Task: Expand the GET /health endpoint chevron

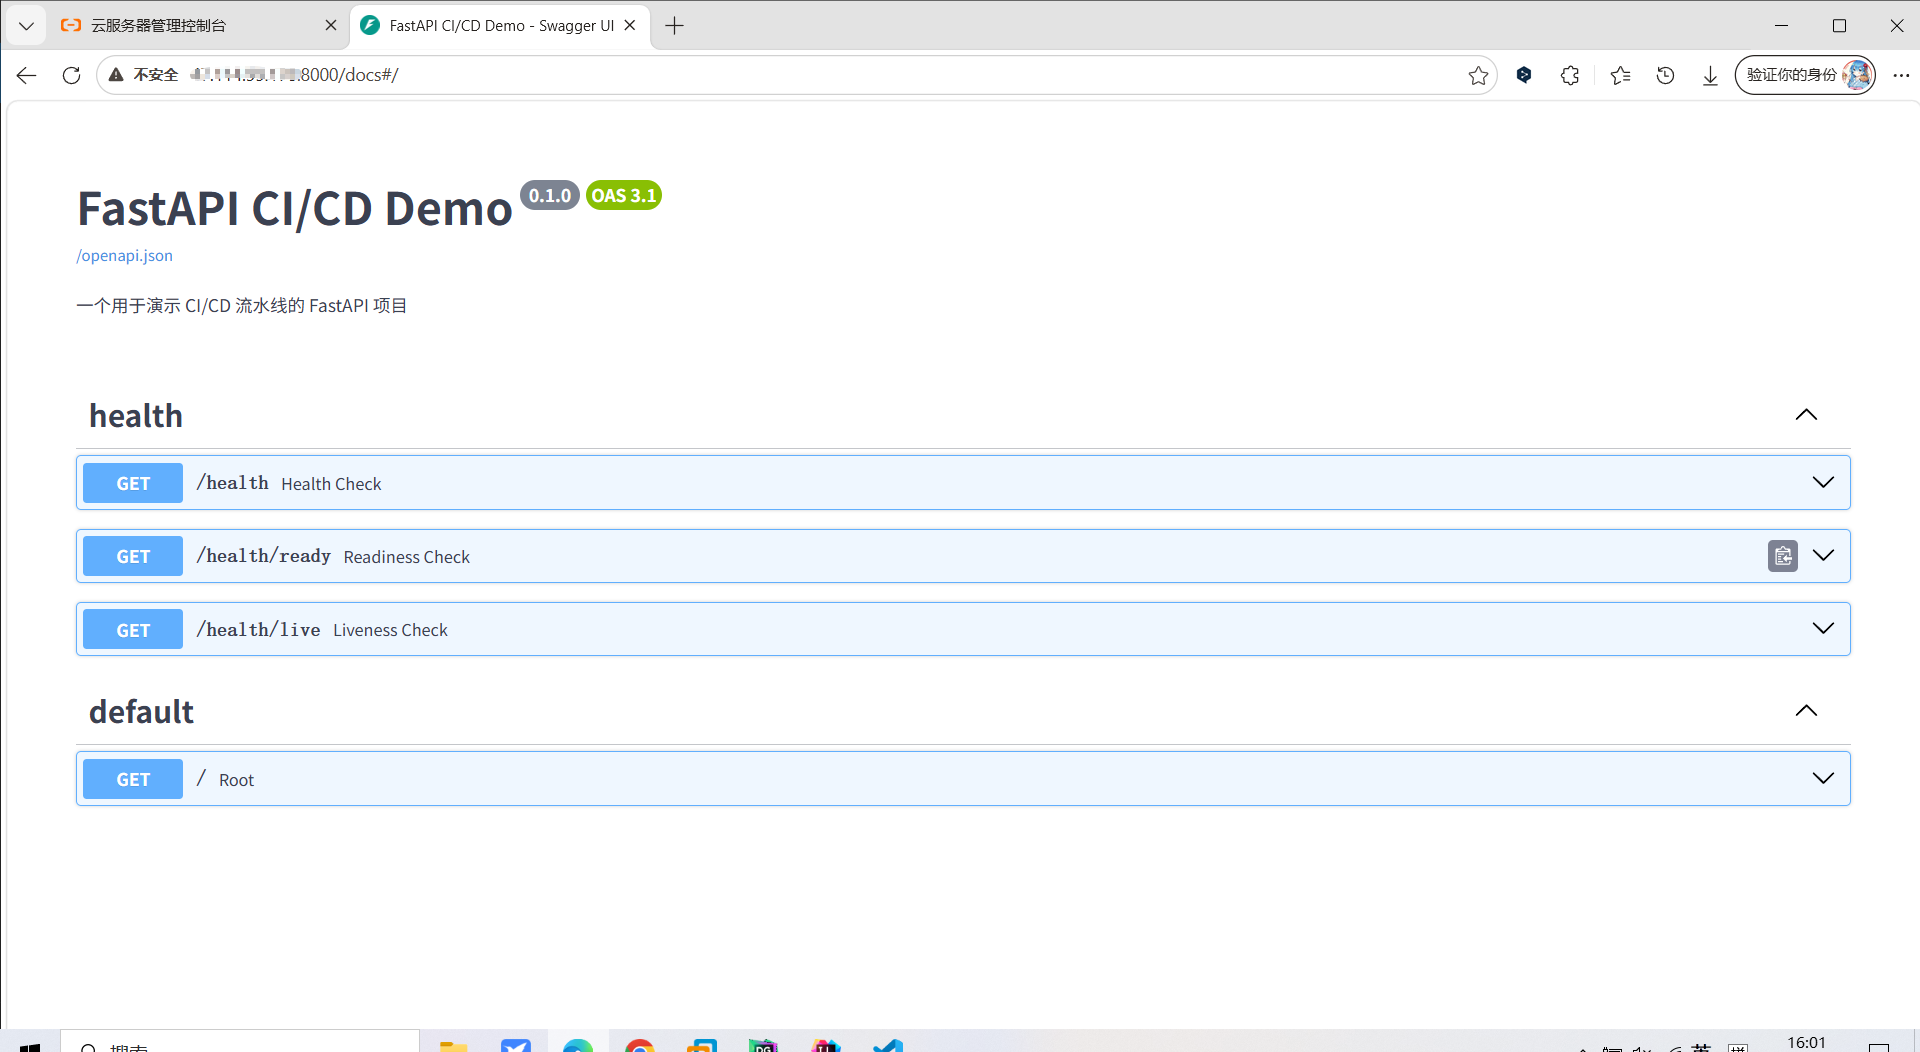Action: 1823,483
